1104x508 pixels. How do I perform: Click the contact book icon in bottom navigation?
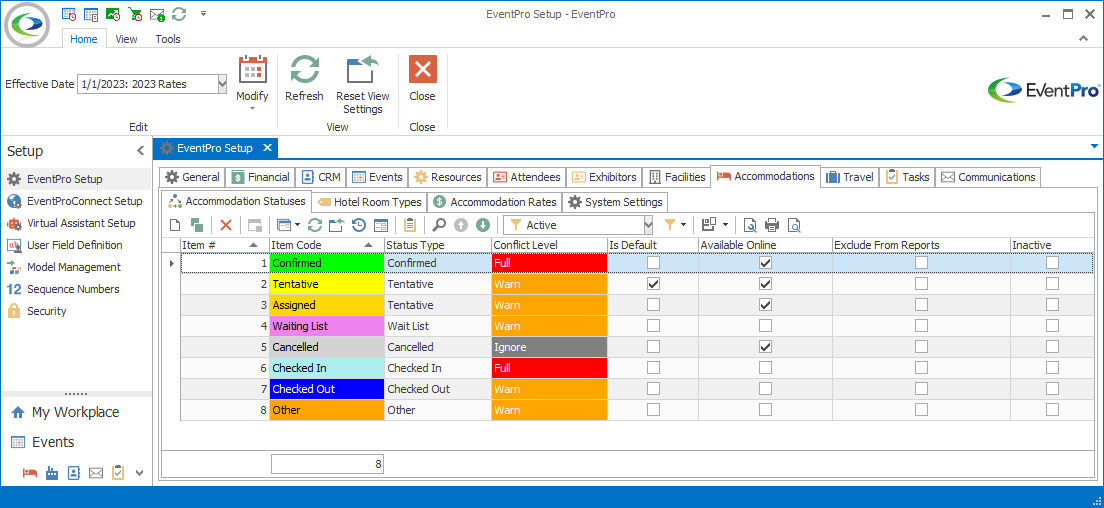tap(74, 473)
